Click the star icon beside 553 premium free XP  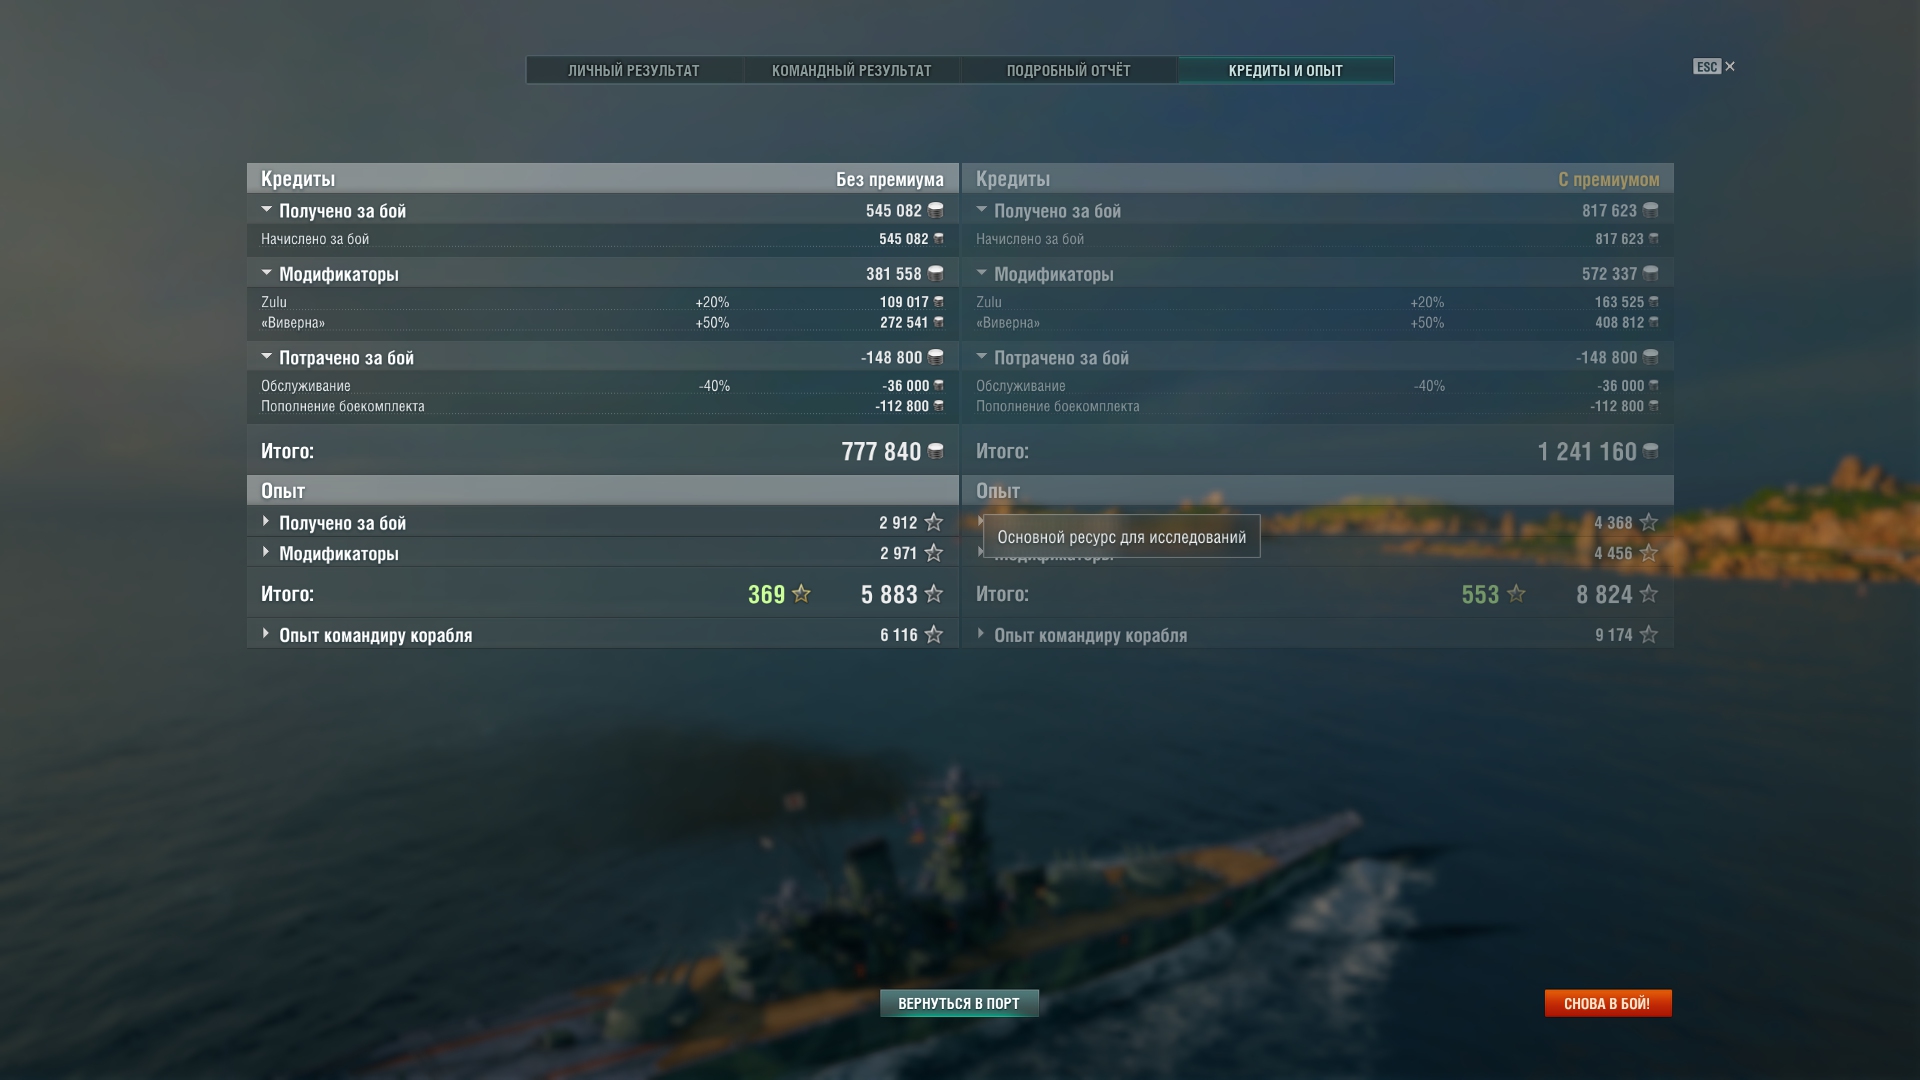pos(1516,594)
